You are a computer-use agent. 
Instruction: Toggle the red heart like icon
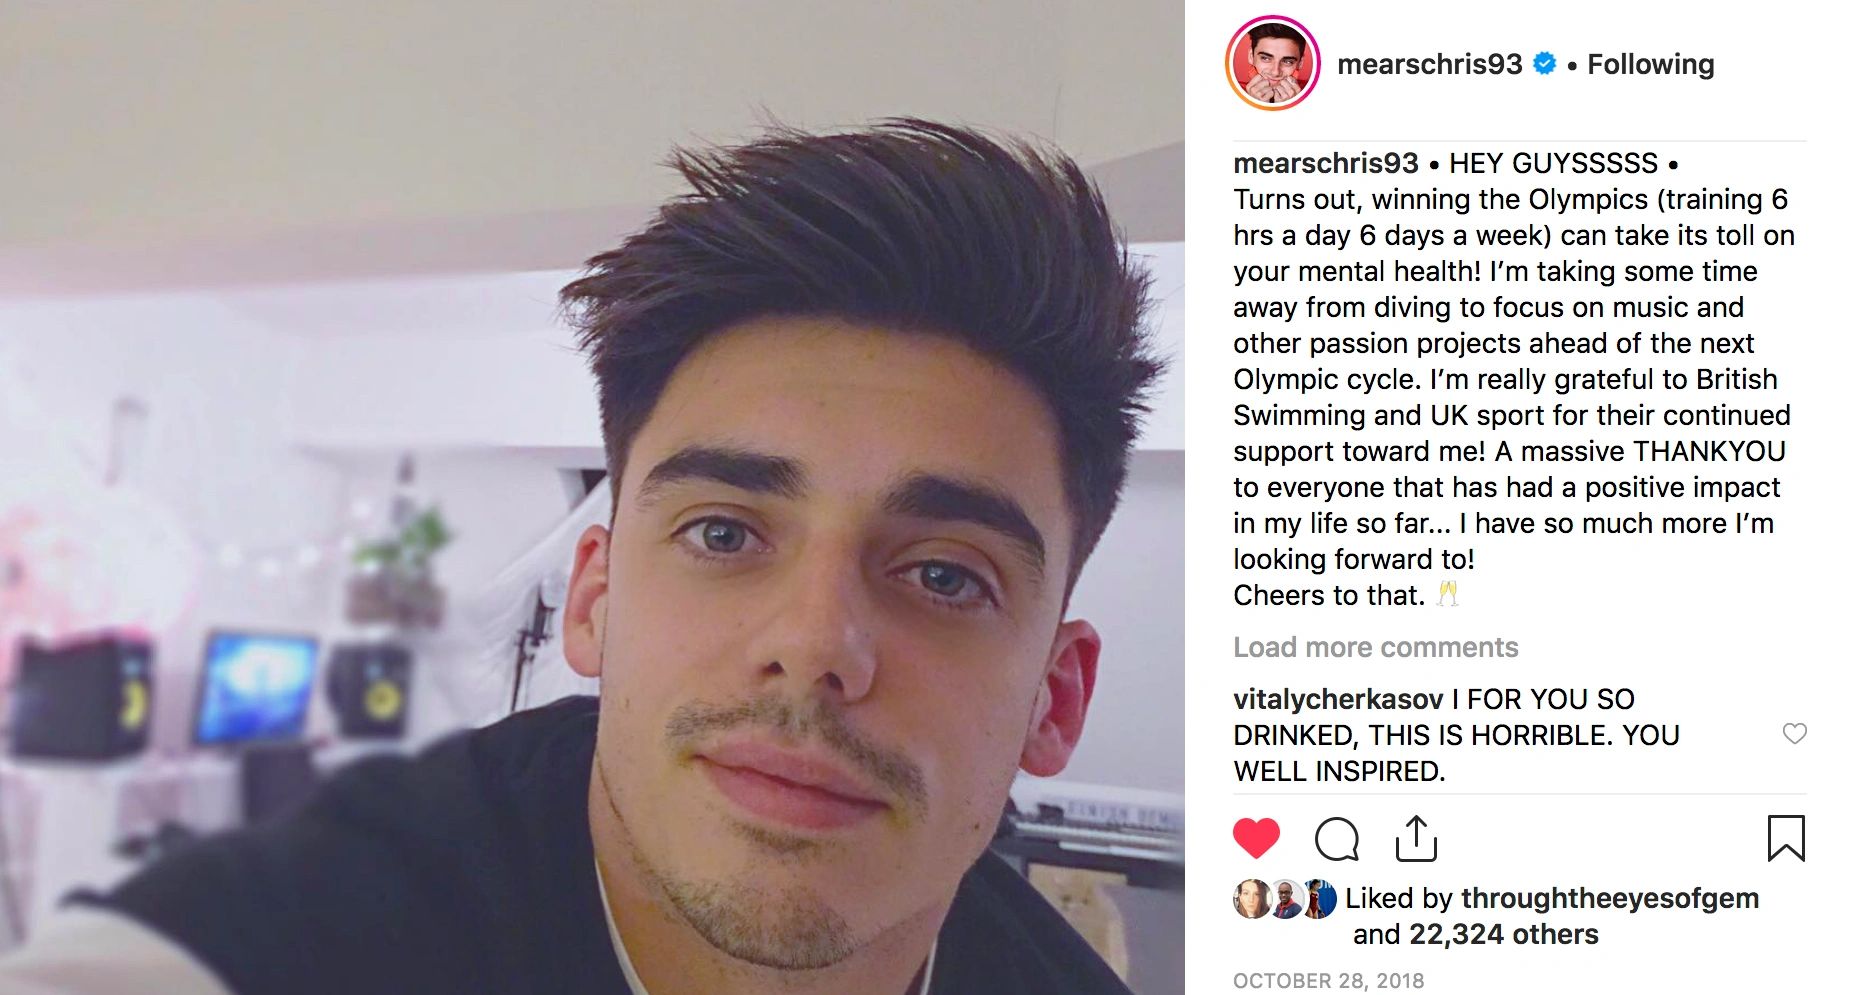pos(1256,838)
